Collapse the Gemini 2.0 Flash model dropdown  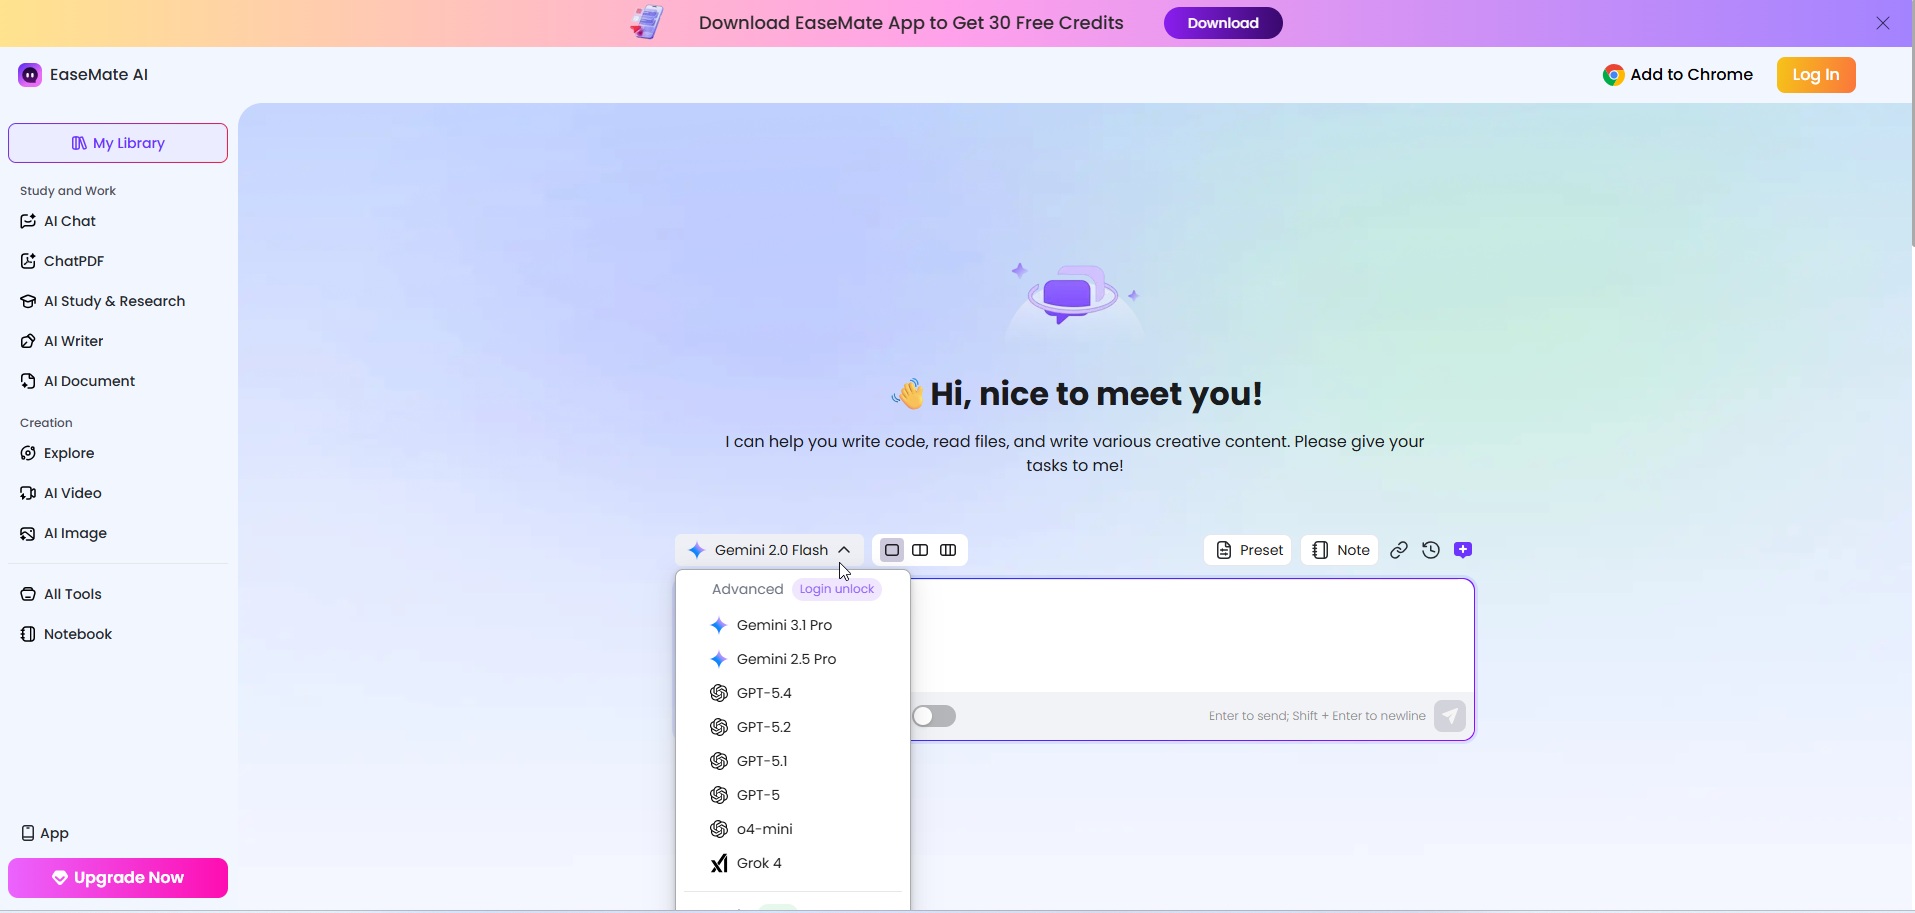pos(769,550)
